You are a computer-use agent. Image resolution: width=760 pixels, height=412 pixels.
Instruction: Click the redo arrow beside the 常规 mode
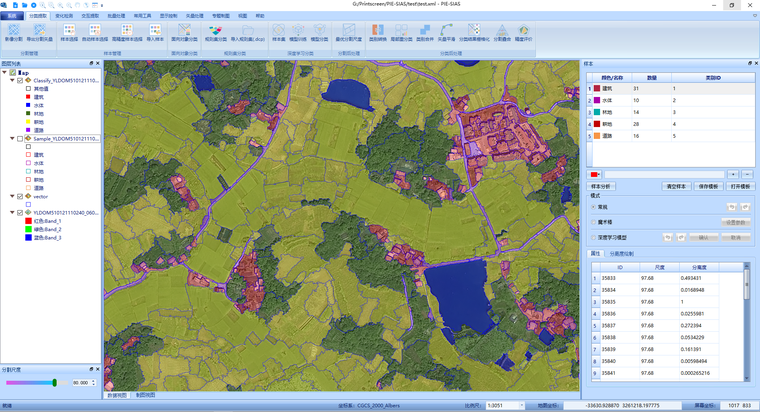click(745, 207)
